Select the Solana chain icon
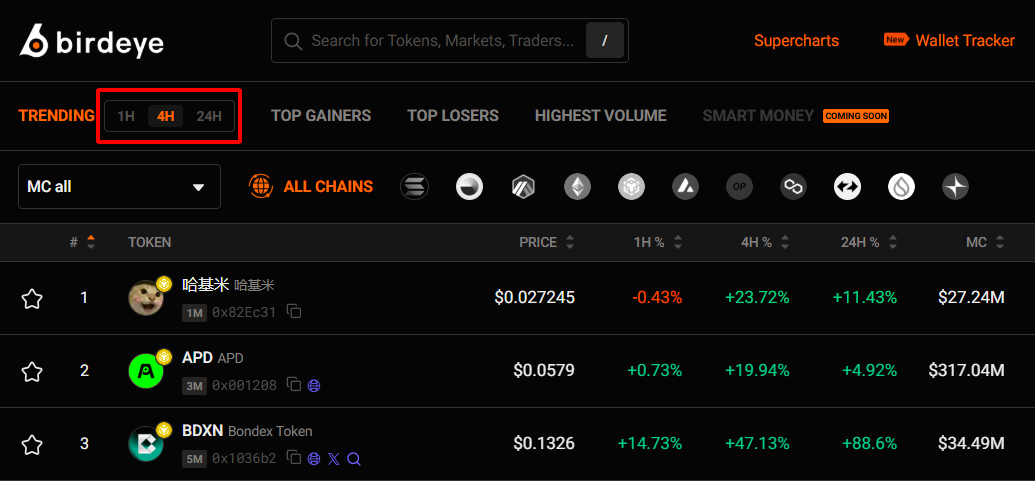The image size is (1035, 481). click(x=415, y=187)
